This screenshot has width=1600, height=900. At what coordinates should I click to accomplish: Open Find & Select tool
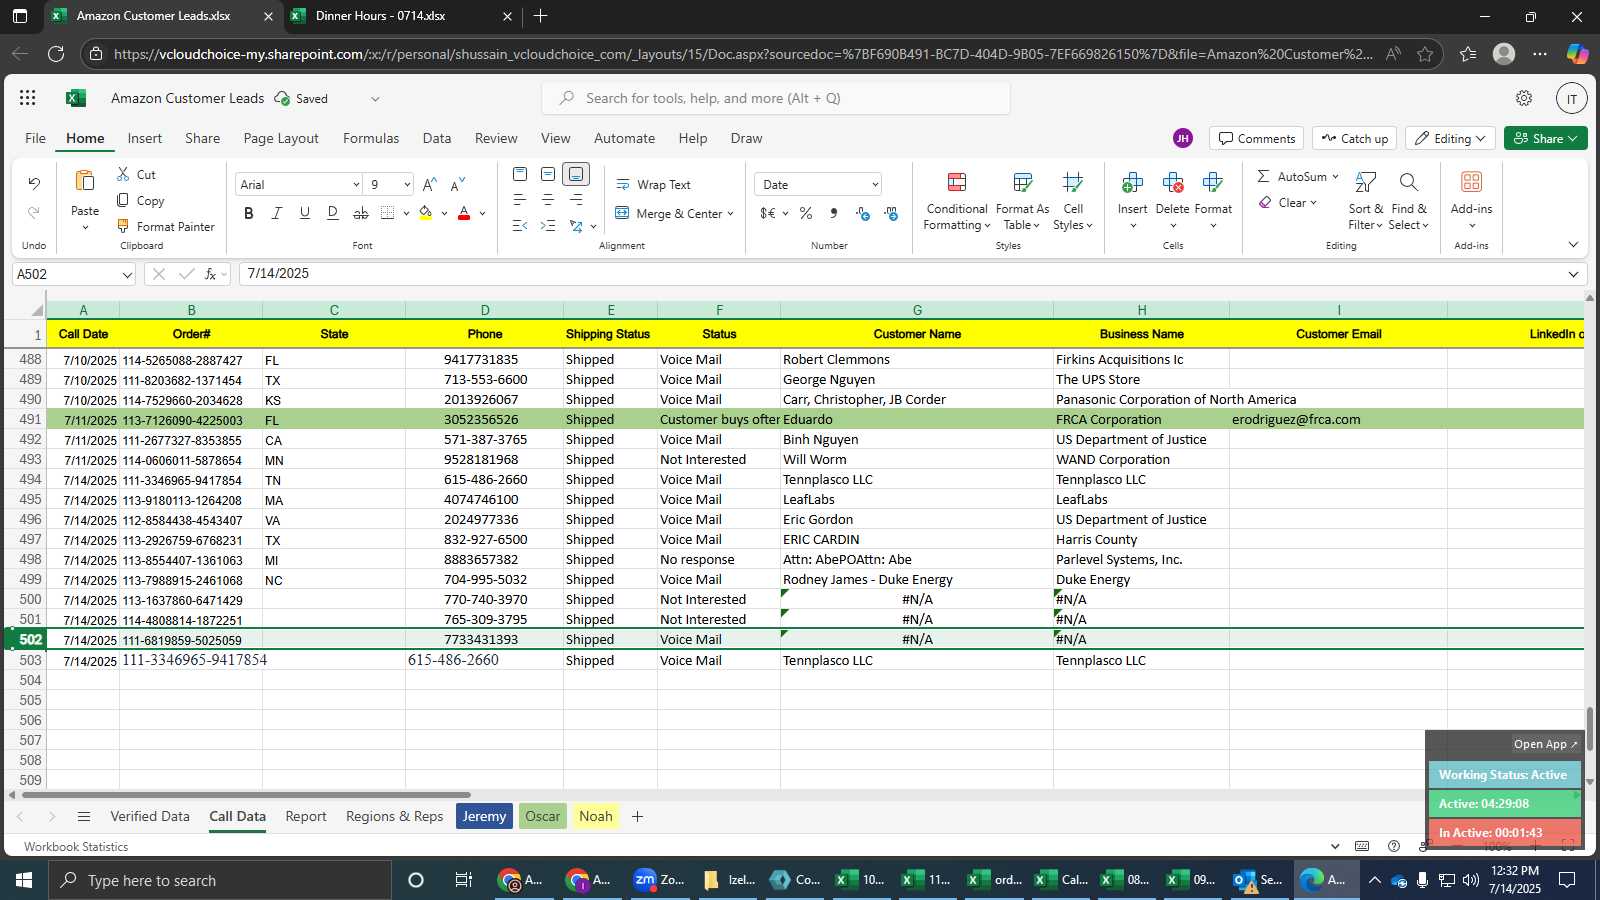point(1409,201)
